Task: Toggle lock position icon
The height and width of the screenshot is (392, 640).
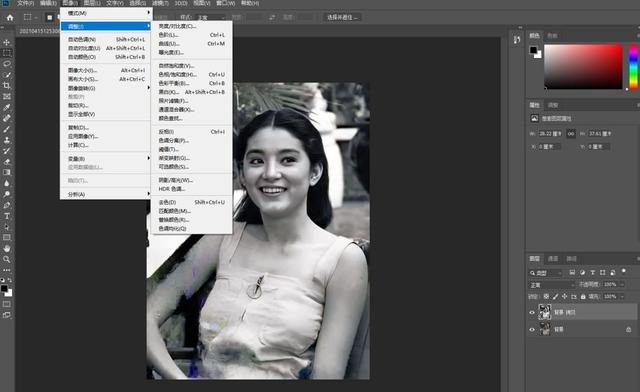Action: pyautogui.click(x=564, y=296)
